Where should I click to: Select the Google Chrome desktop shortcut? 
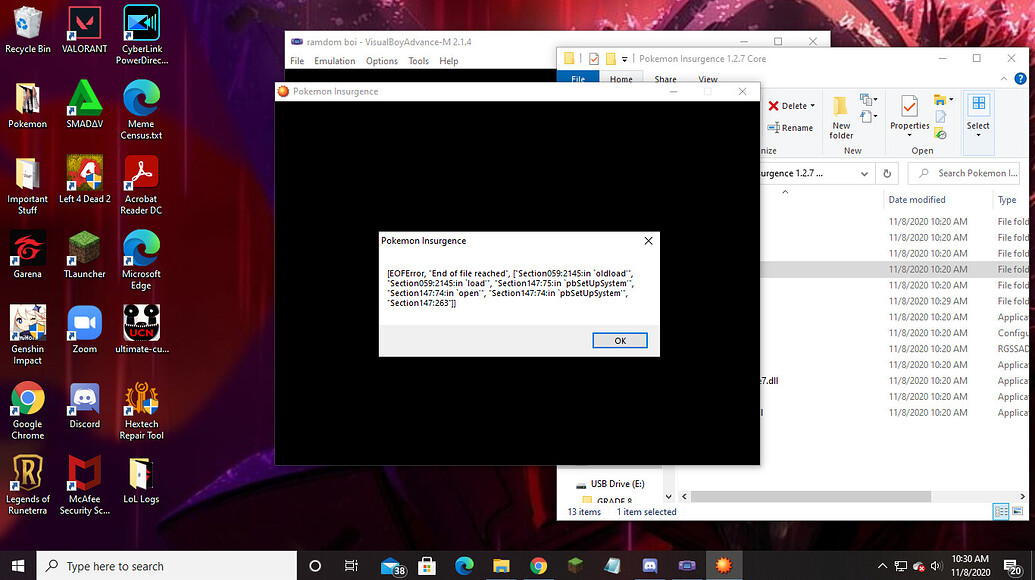[27, 410]
